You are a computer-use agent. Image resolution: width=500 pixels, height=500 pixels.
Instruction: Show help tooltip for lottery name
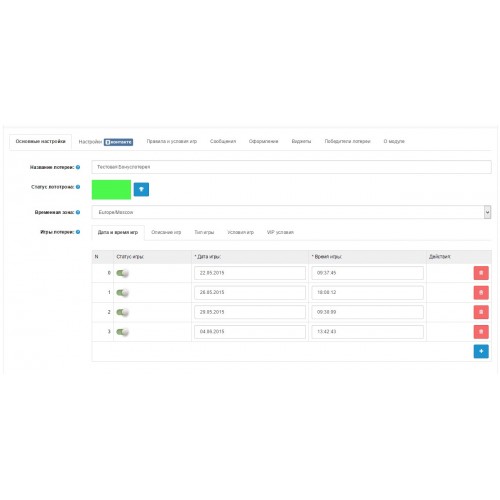[78, 167]
